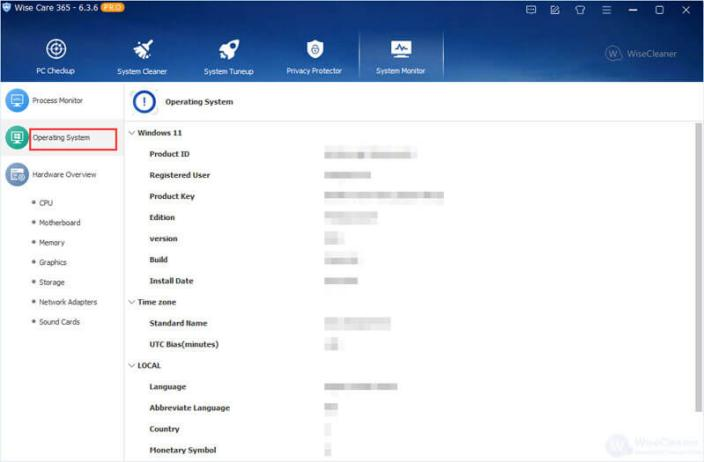704x462 pixels.
Task: Click the Edition label
Action: (x=162, y=217)
